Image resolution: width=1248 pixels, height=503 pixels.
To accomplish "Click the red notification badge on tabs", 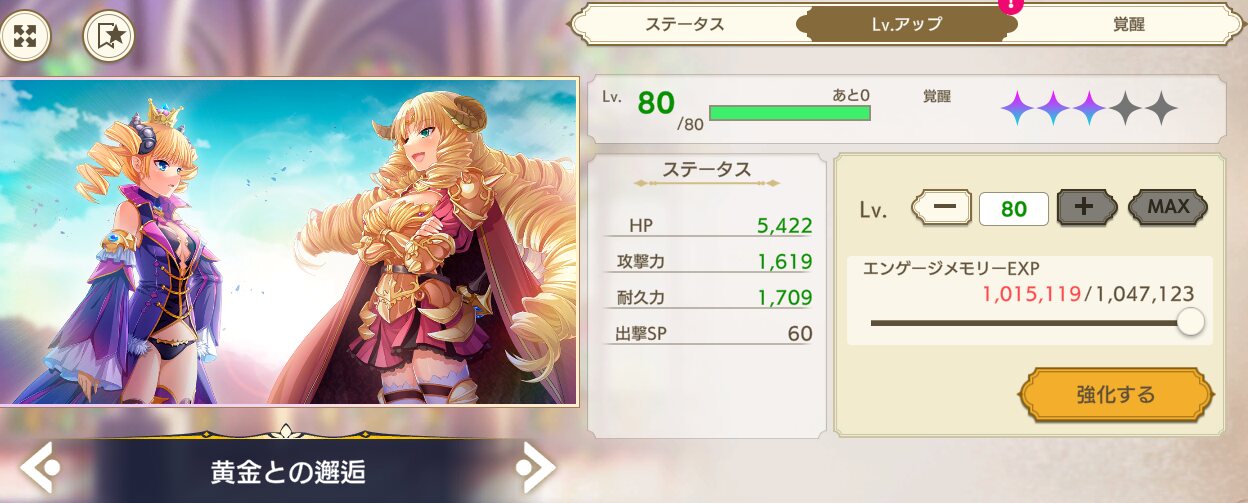I will 1011,3.
